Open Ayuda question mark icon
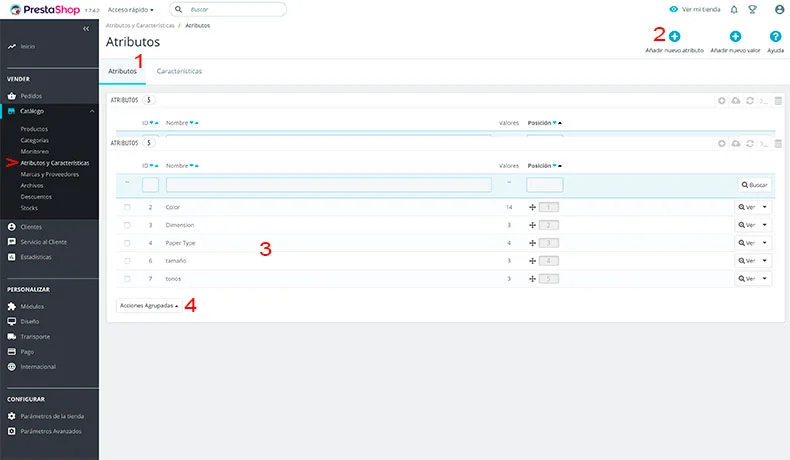 coord(775,36)
